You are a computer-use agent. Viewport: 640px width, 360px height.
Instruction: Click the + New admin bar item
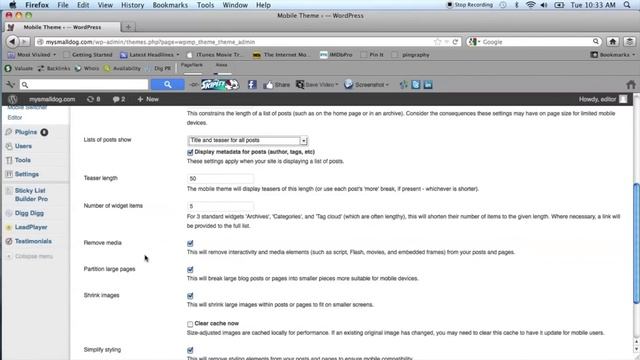point(148,99)
